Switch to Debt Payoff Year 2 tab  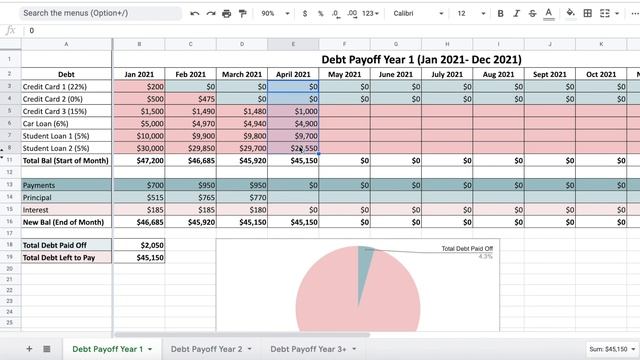(x=207, y=349)
